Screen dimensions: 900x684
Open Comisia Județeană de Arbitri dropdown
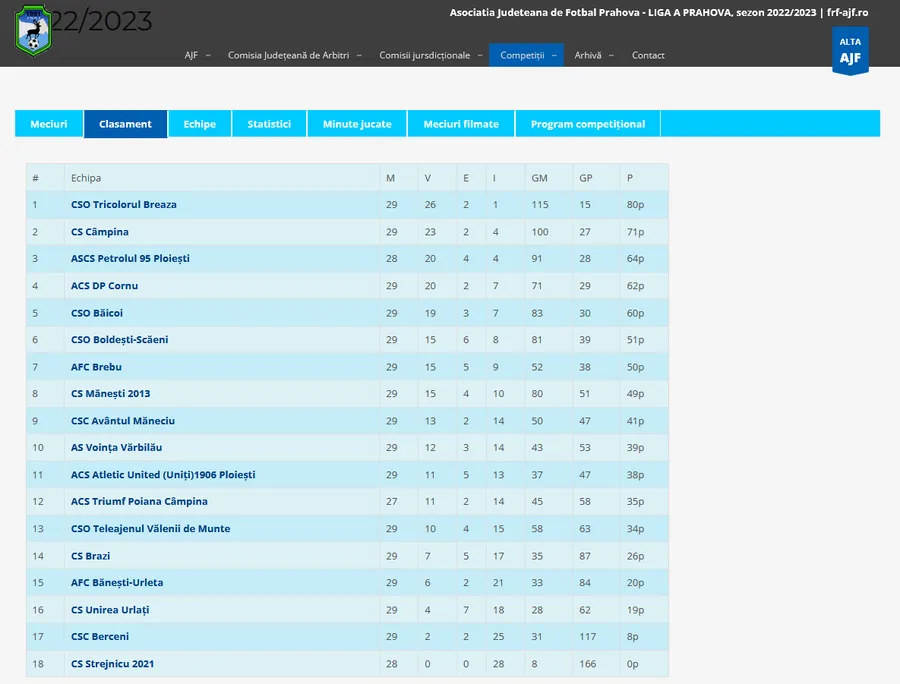point(294,55)
